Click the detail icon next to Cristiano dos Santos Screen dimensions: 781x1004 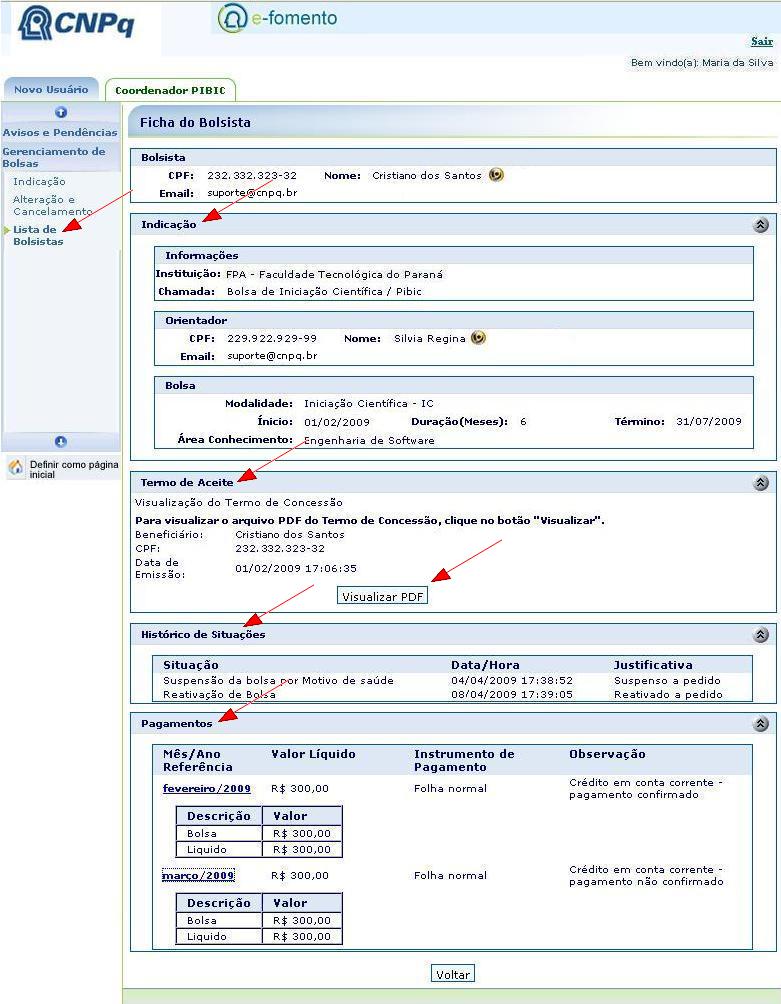pyautogui.click(x=496, y=175)
